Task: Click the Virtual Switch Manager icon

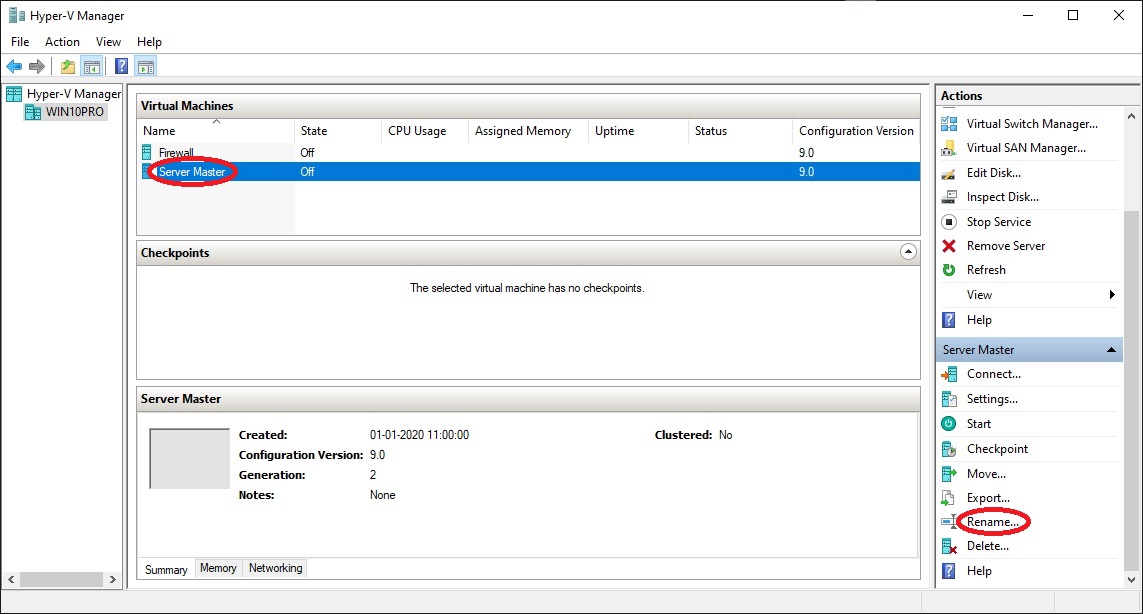Action: pyautogui.click(x=949, y=124)
